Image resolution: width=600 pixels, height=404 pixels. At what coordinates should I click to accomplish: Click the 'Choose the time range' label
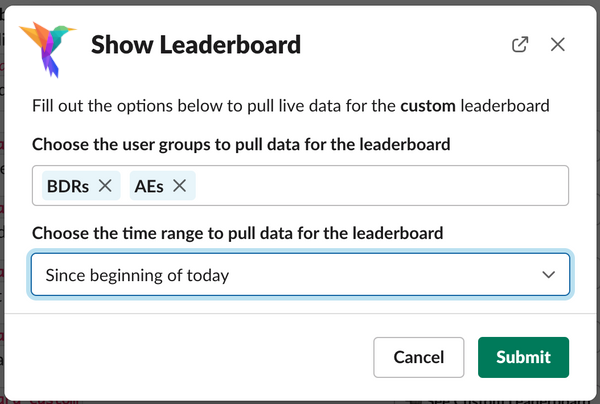coord(238,233)
